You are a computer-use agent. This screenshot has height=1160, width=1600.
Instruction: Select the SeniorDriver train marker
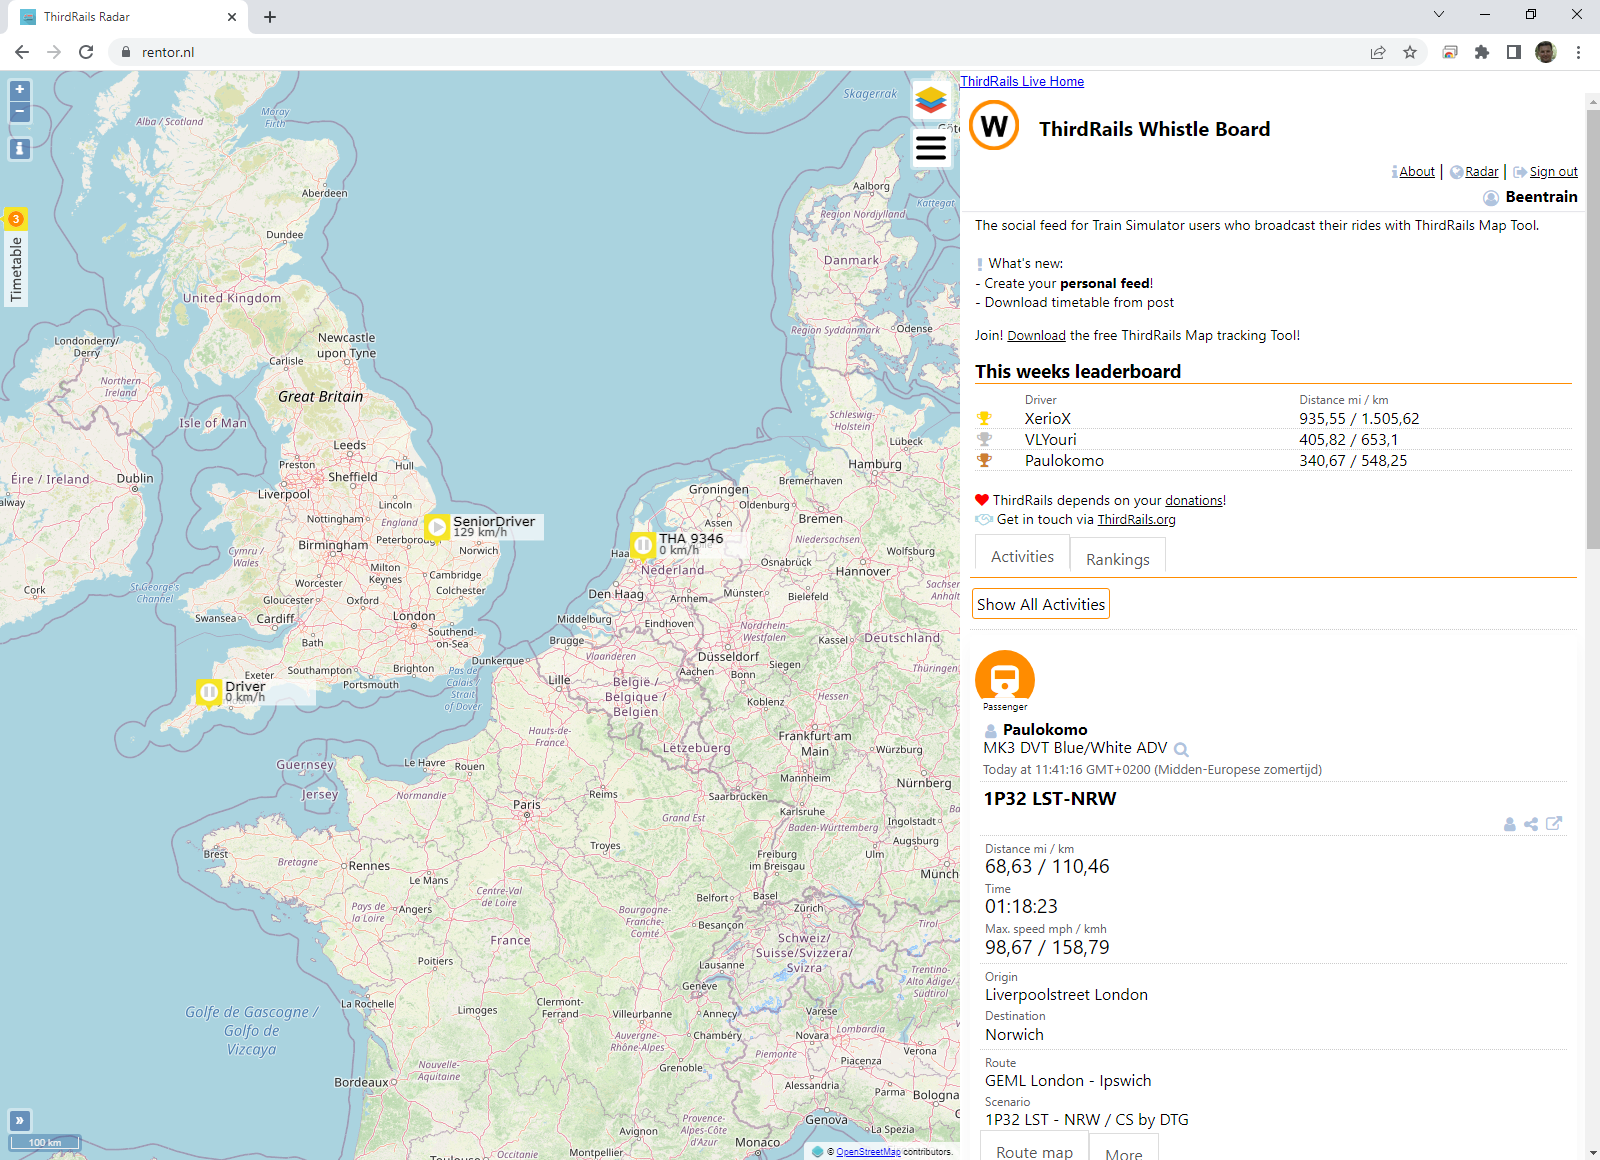point(437,527)
